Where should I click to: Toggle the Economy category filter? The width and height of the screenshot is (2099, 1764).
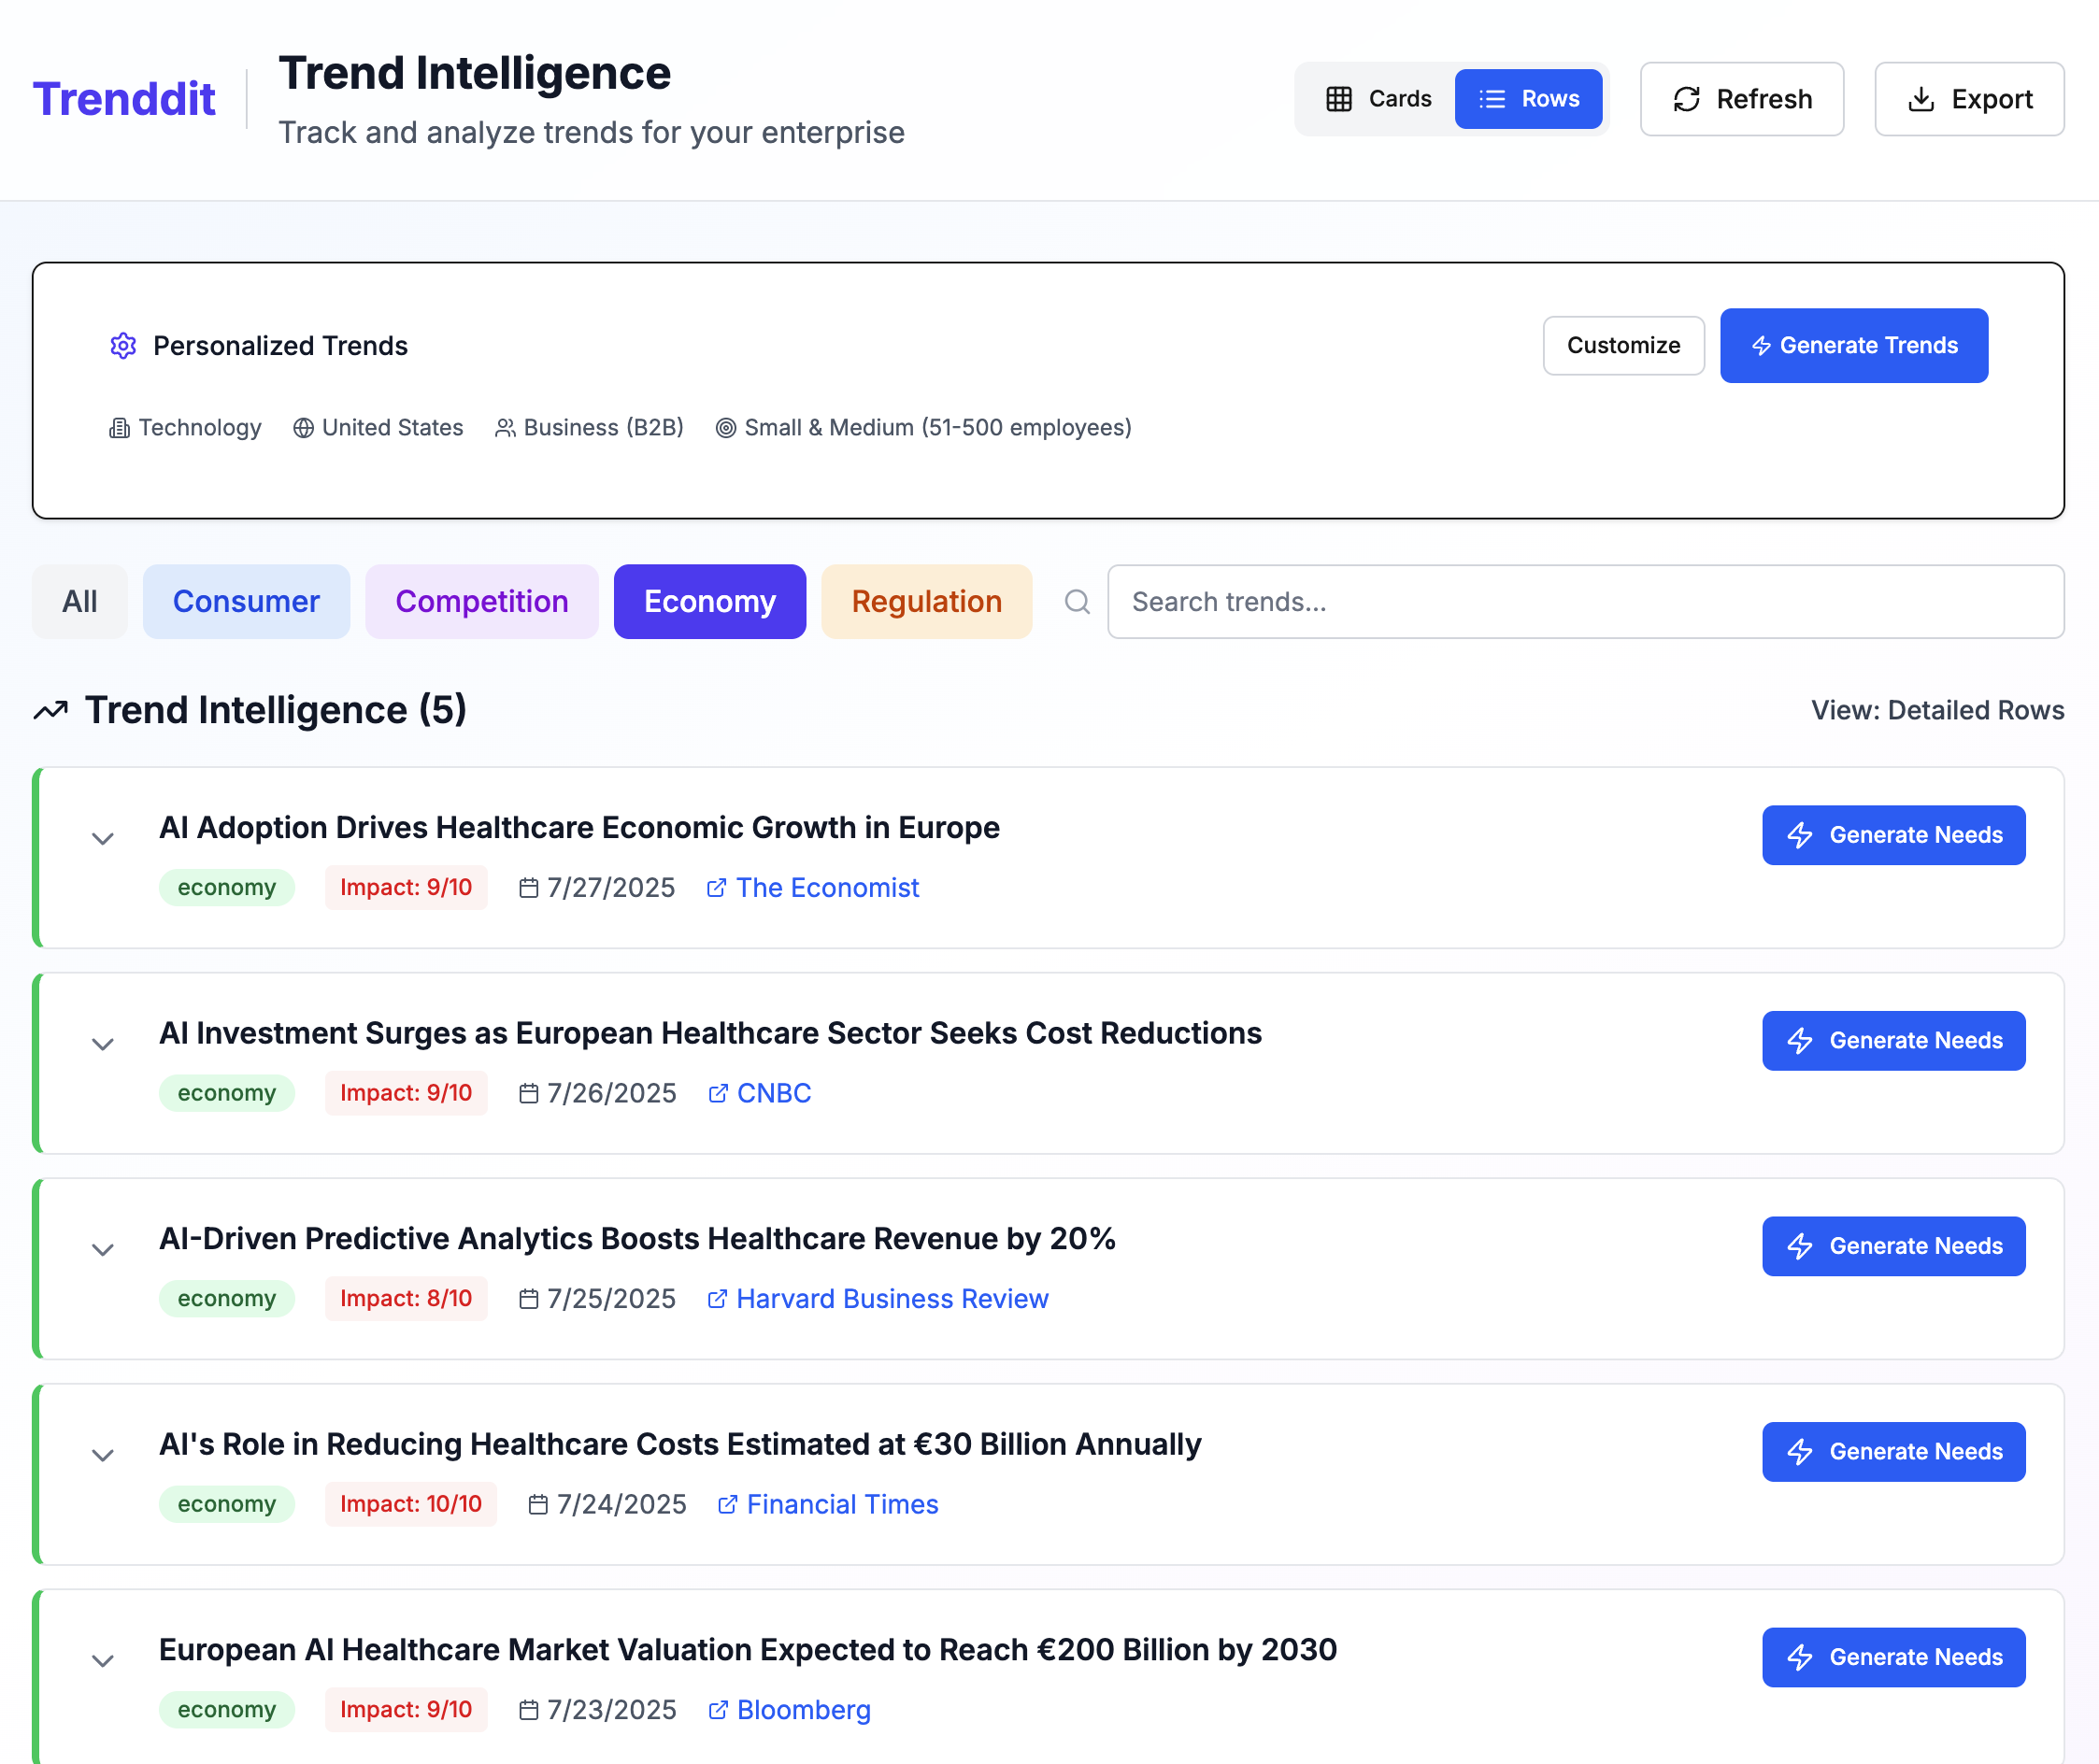point(709,602)
